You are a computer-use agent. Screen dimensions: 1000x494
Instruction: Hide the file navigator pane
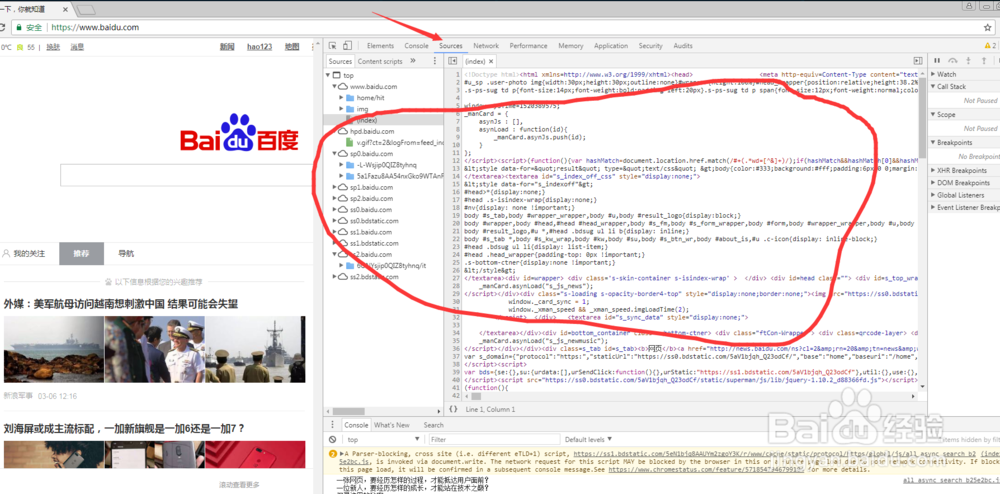click(x=453, y=61)
